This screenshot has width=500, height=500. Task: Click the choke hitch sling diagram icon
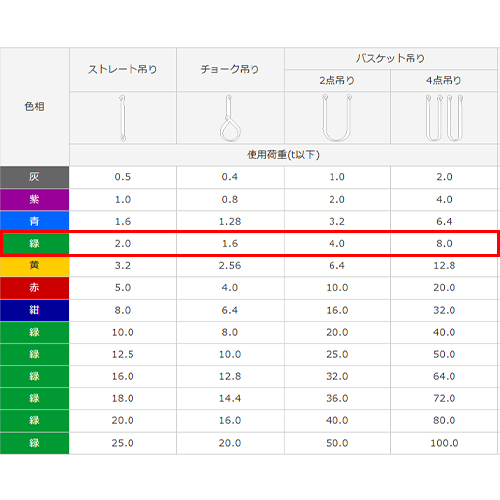pos(230,118)
